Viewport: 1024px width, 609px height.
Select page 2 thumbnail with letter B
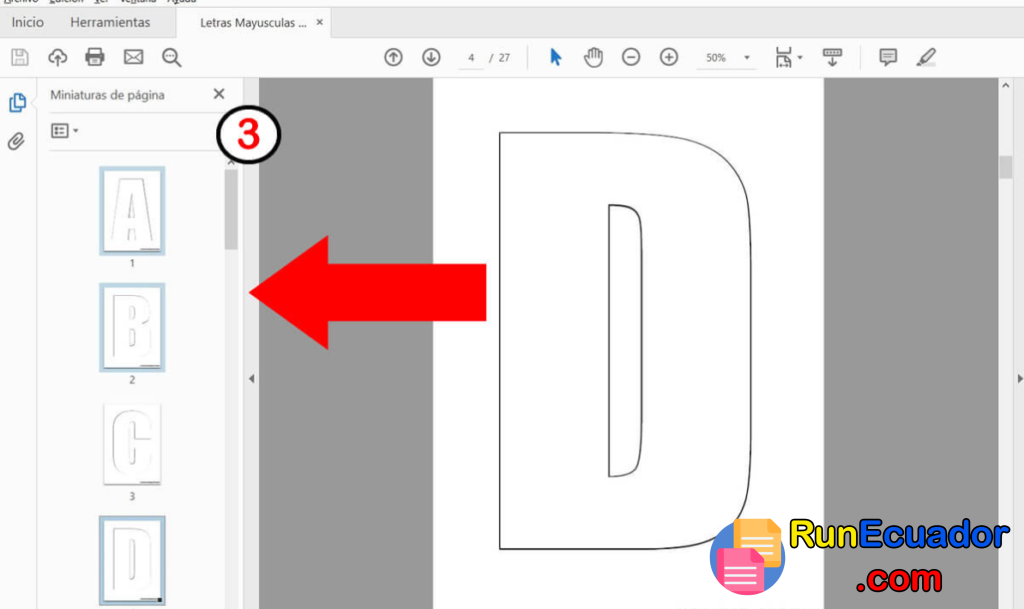tap(132, 328)
